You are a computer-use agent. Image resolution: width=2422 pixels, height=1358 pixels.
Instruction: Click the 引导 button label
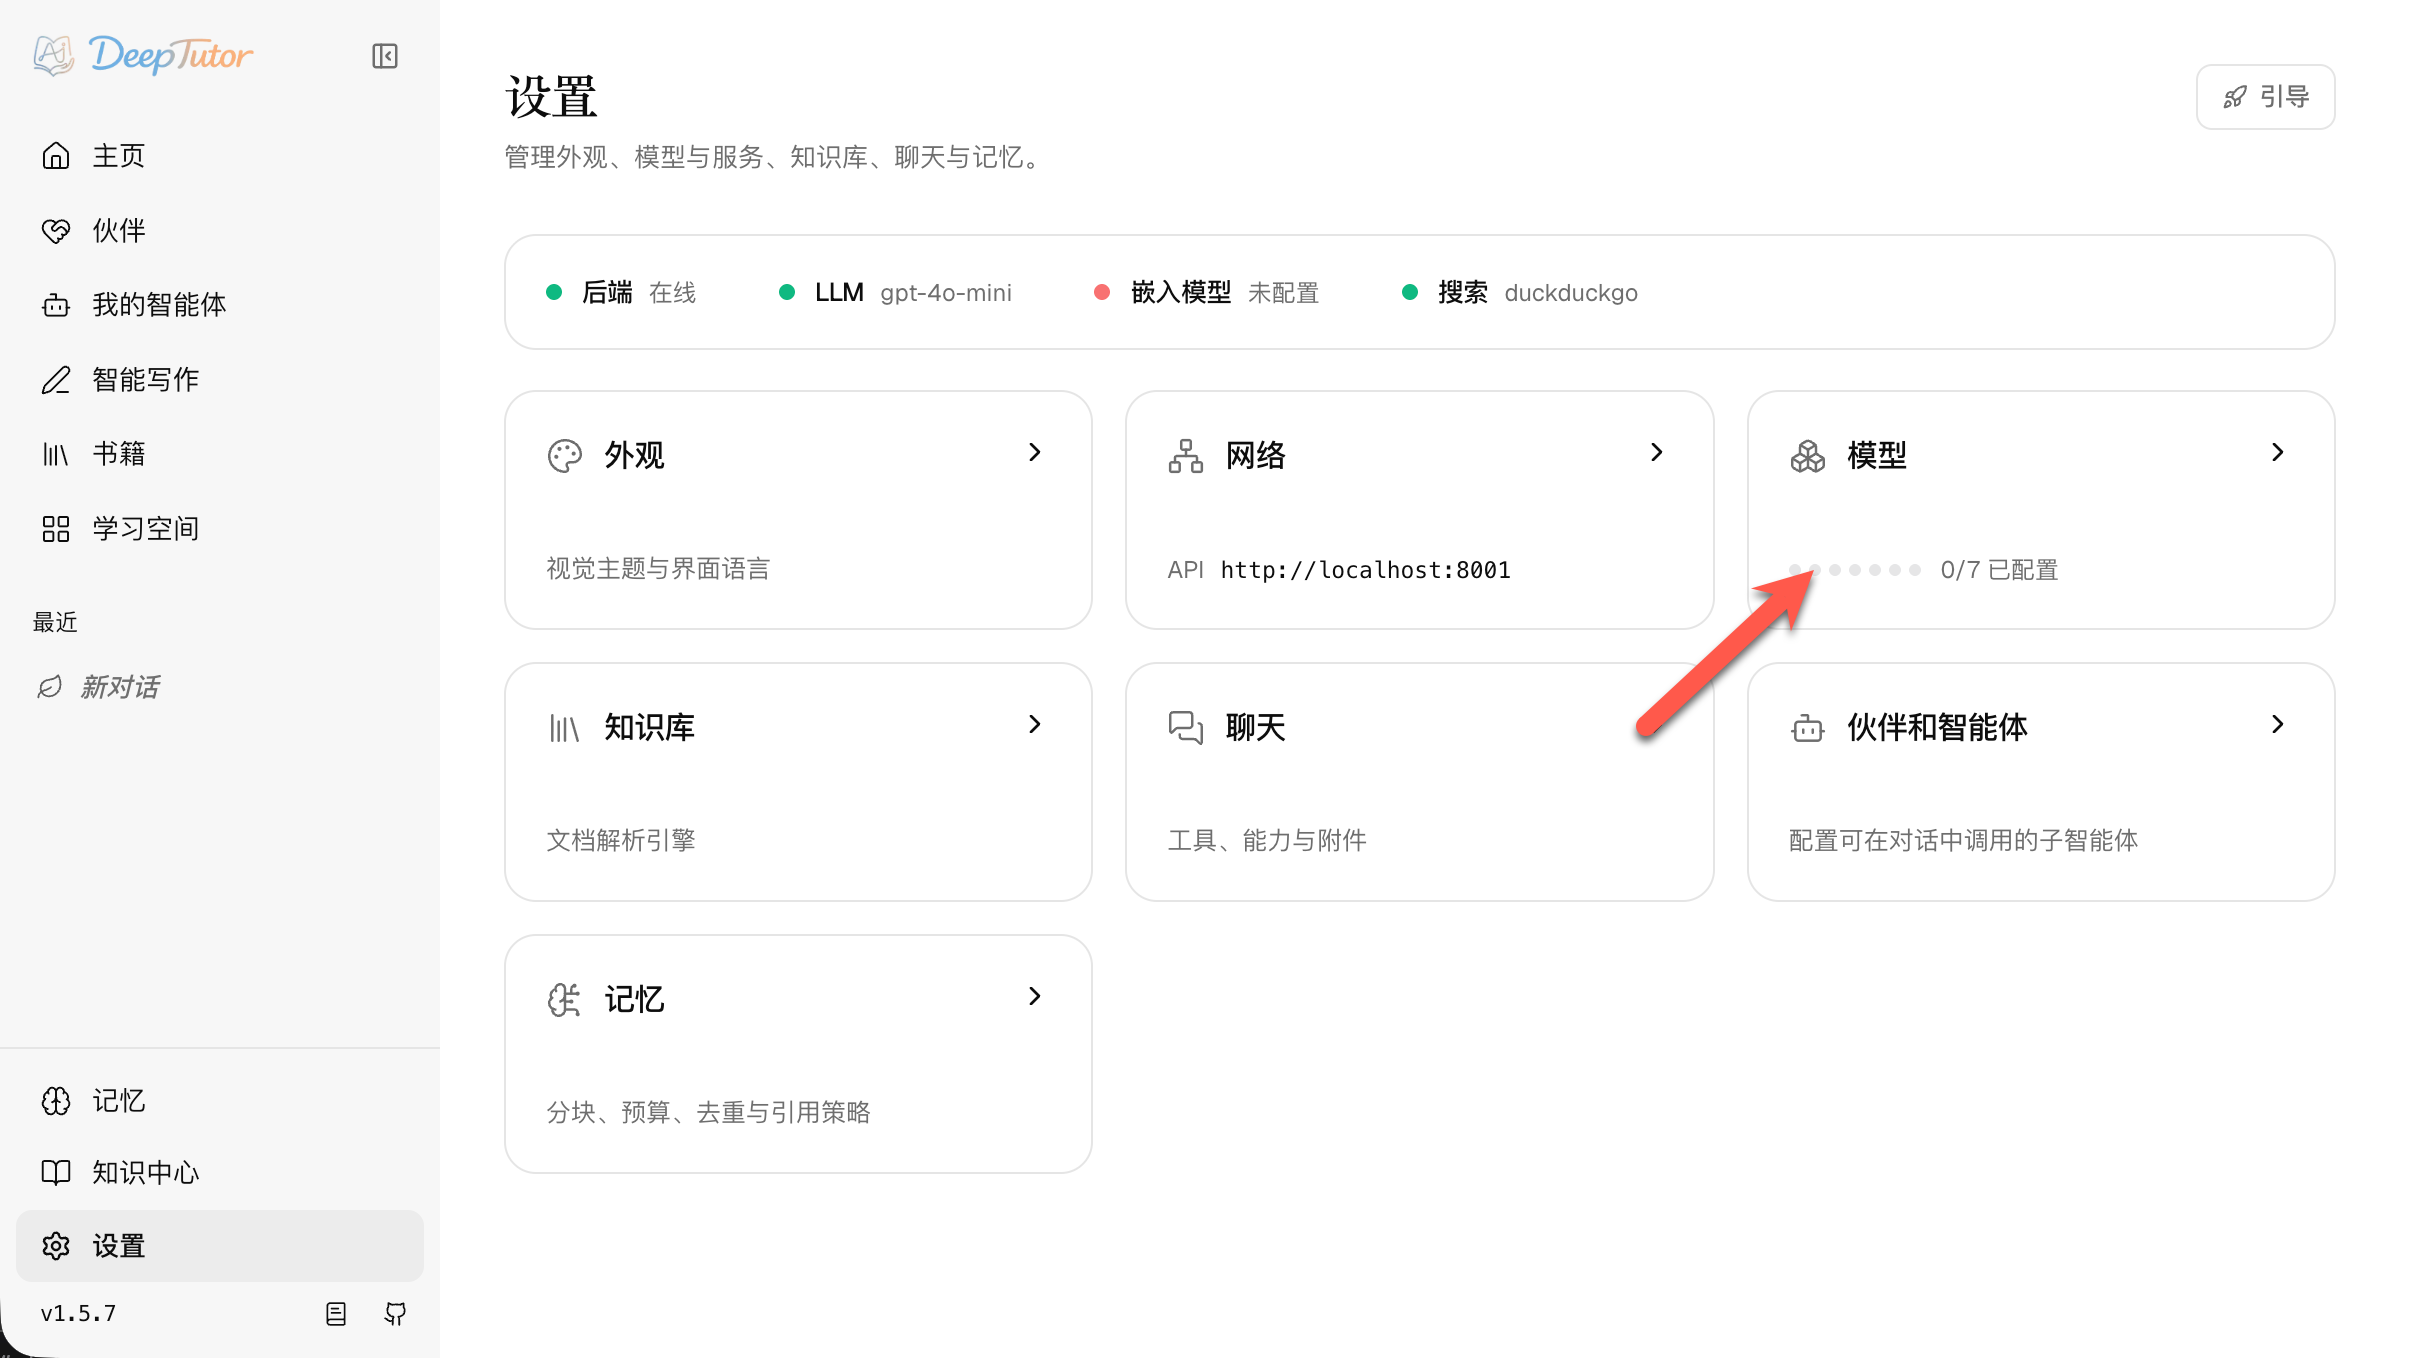(2284, 97)
